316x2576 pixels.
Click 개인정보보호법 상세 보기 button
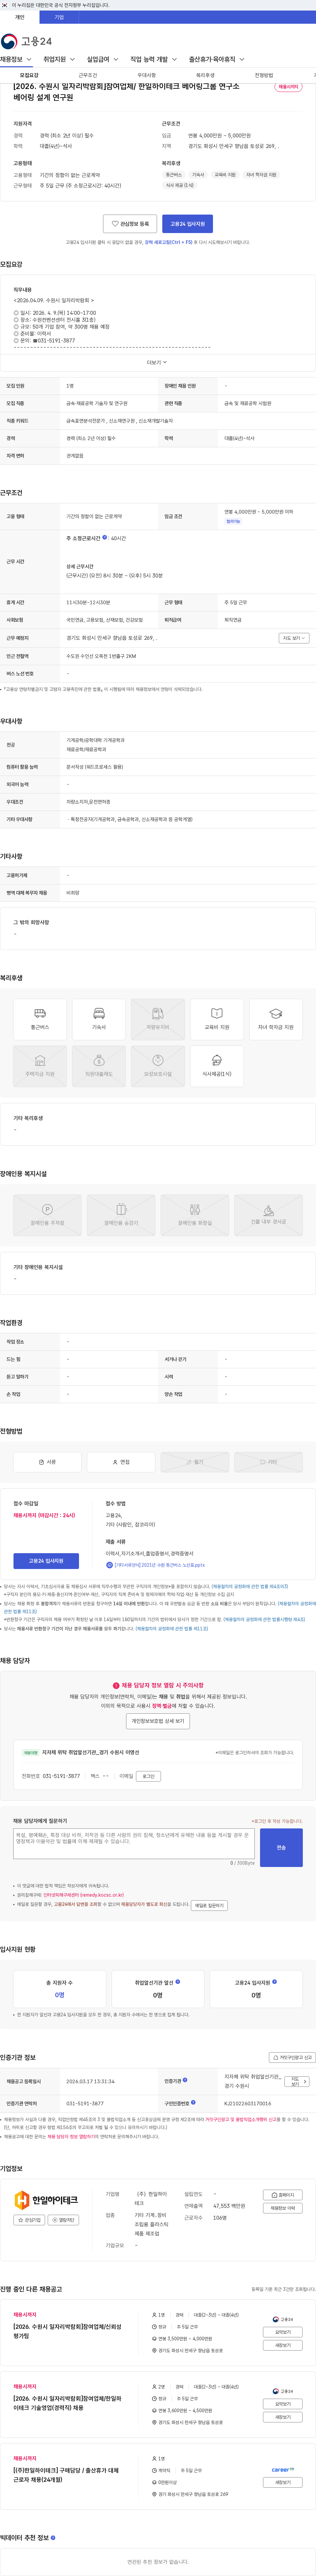coord(158,1721)
